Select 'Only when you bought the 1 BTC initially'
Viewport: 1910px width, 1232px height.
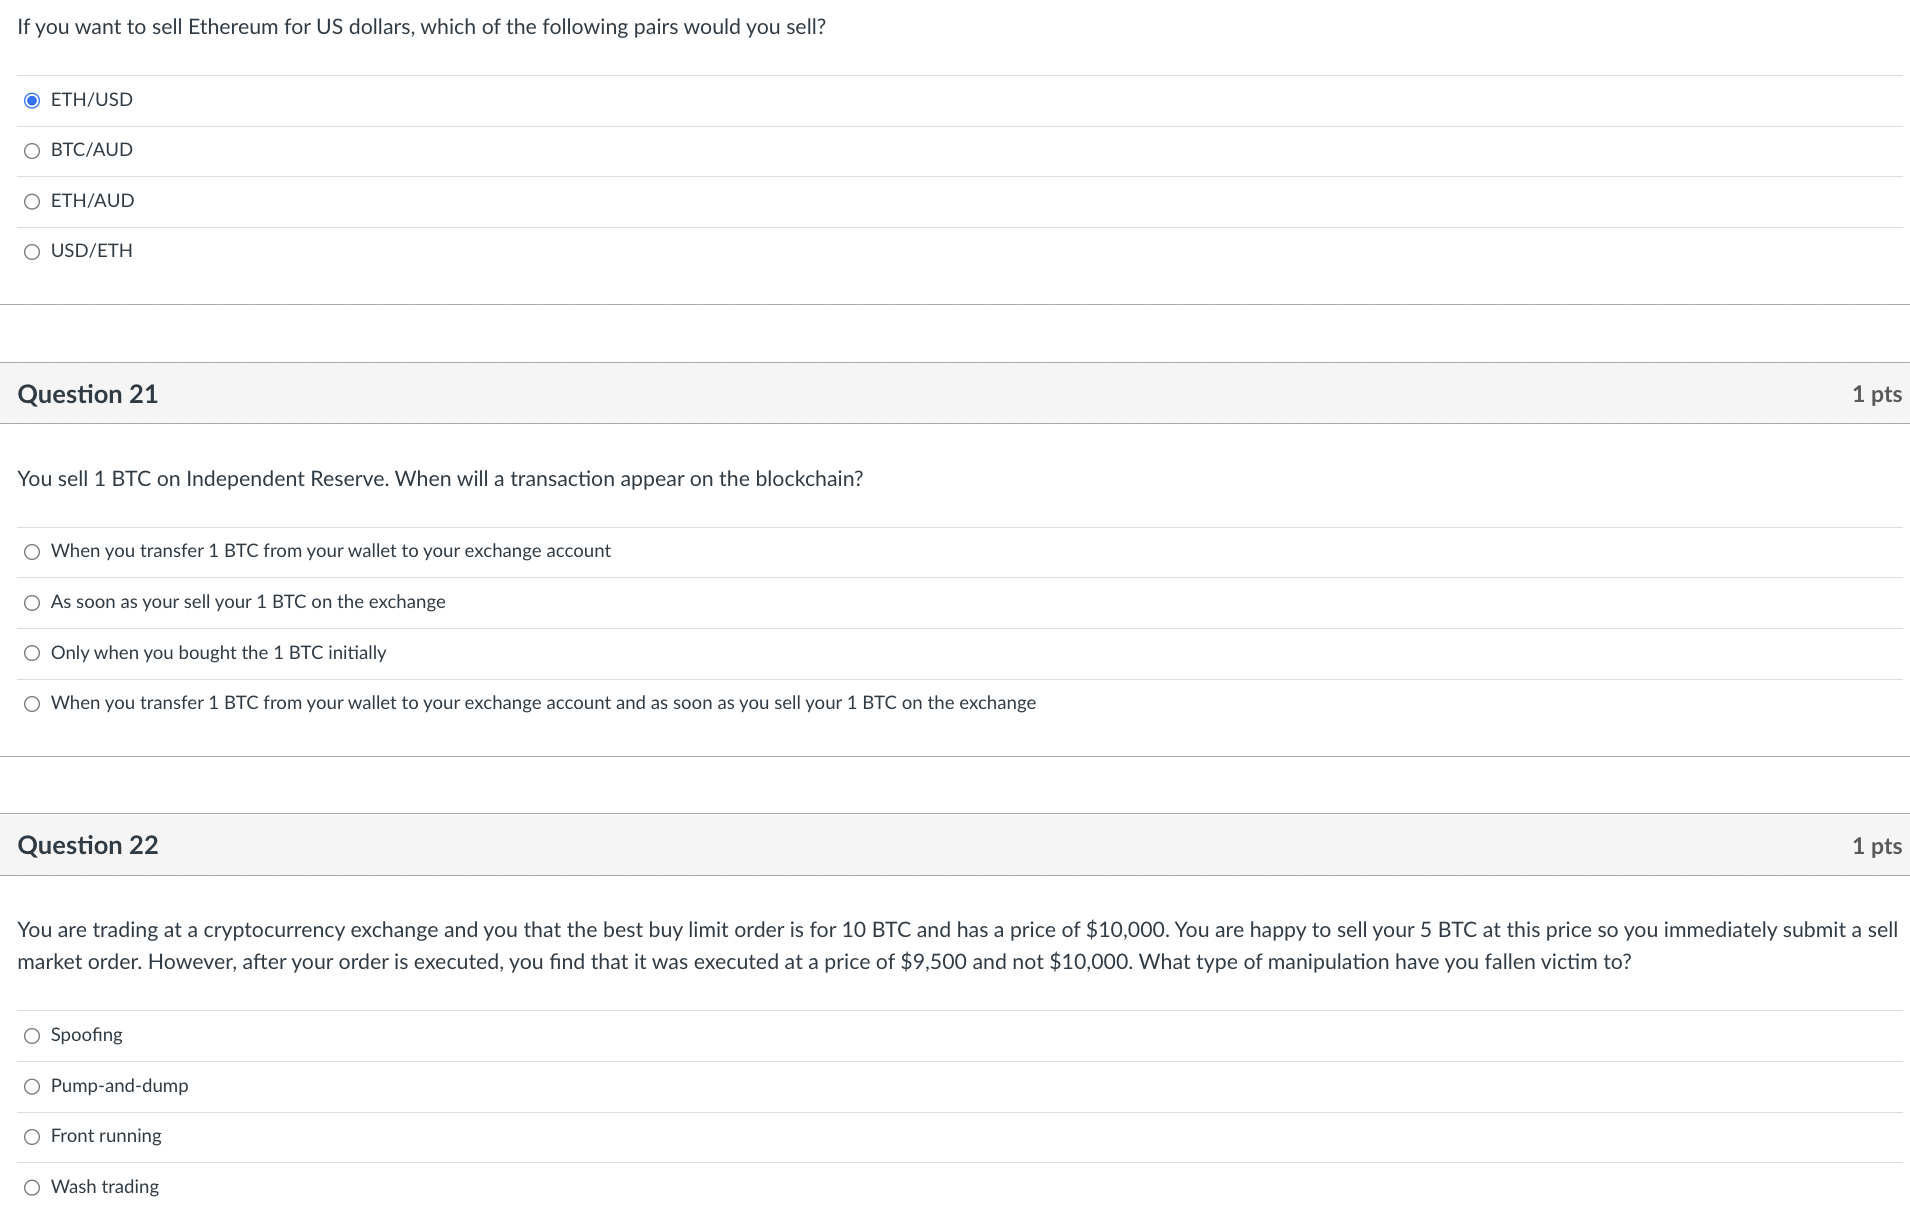[32, 653]
